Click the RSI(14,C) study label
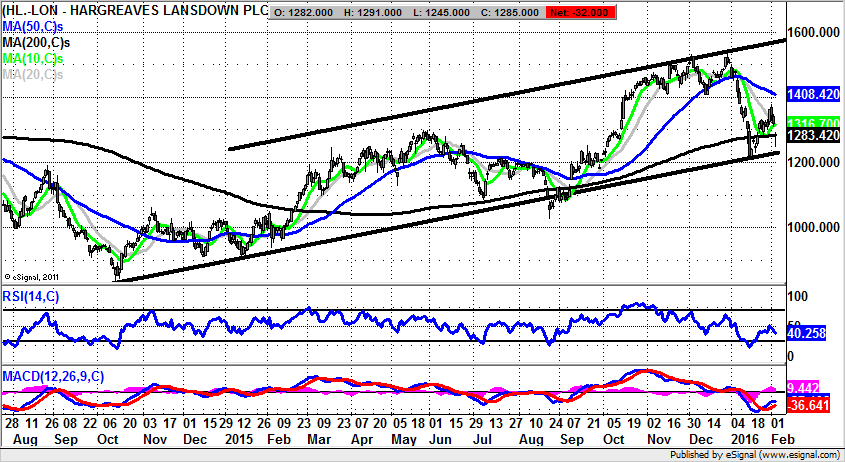The height and width of the screenshot is (462, 845). [x=33, y=294]
